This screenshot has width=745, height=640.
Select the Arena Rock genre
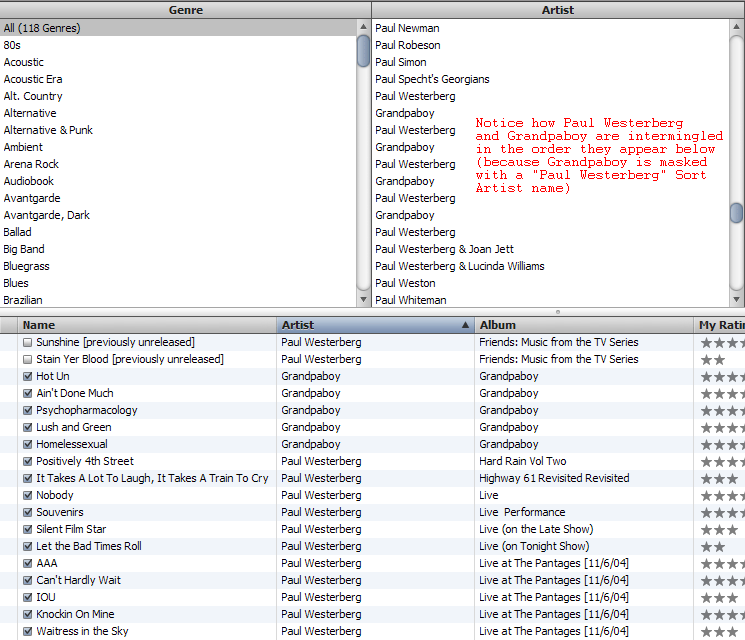178,164
